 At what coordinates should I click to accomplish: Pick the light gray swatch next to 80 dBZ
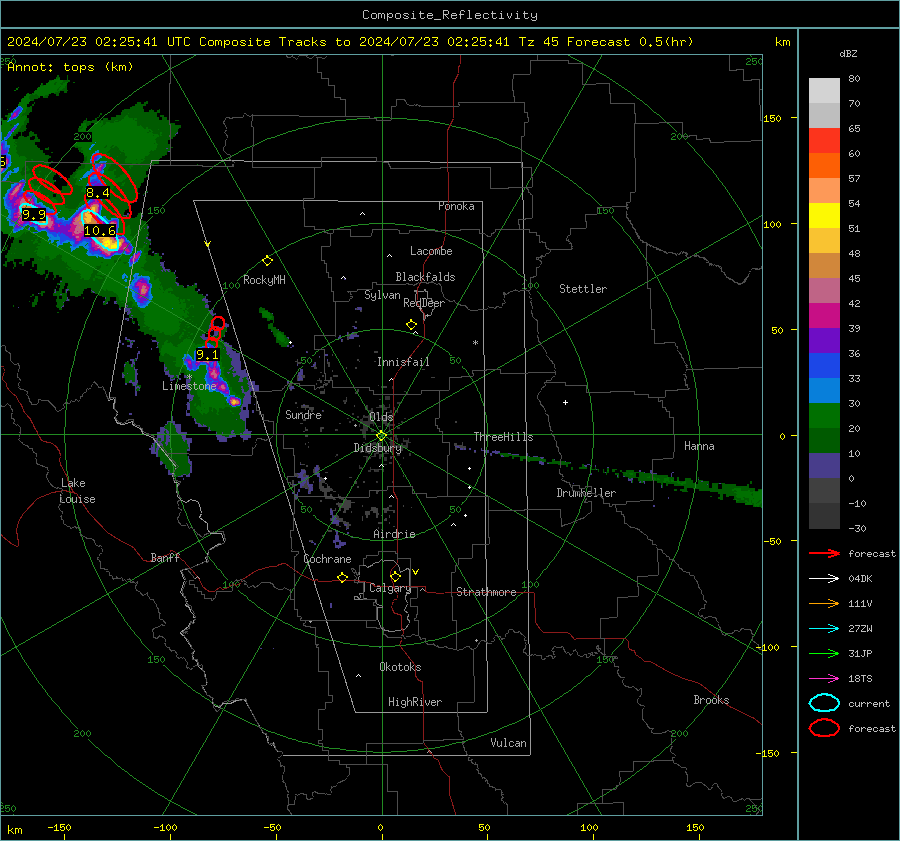[824, 91]
